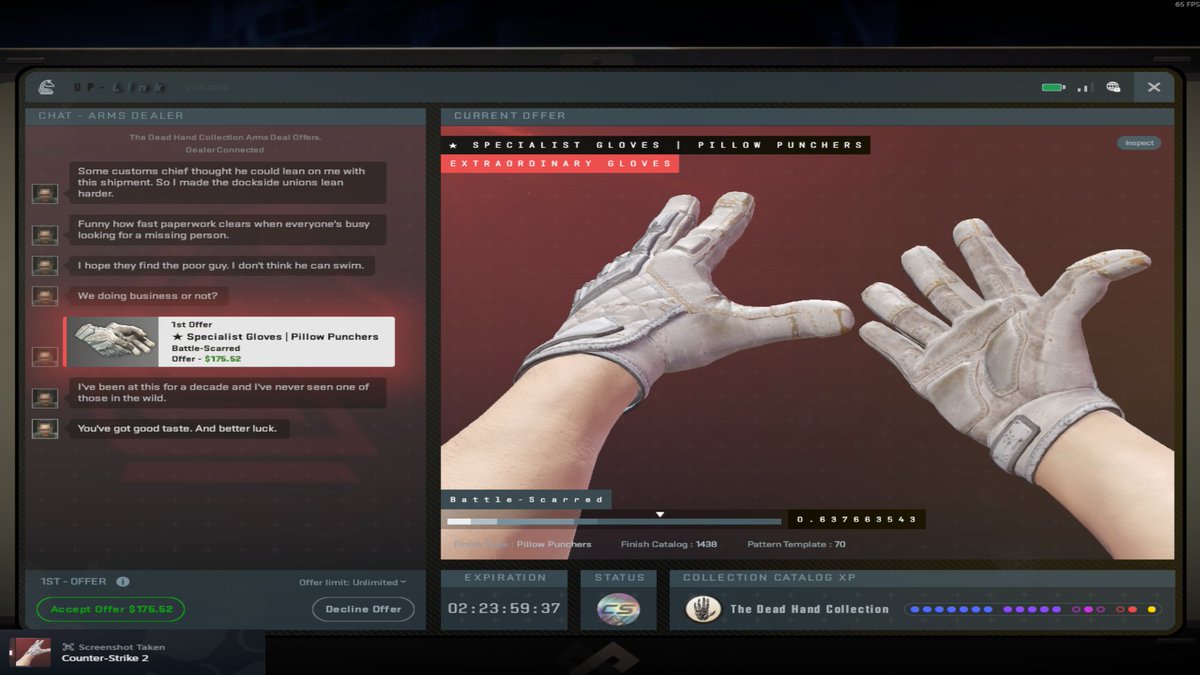Click the expiration timer 02:23:59:37
This screenshot has height=675, width=1200.
click(x=505, y=609)
